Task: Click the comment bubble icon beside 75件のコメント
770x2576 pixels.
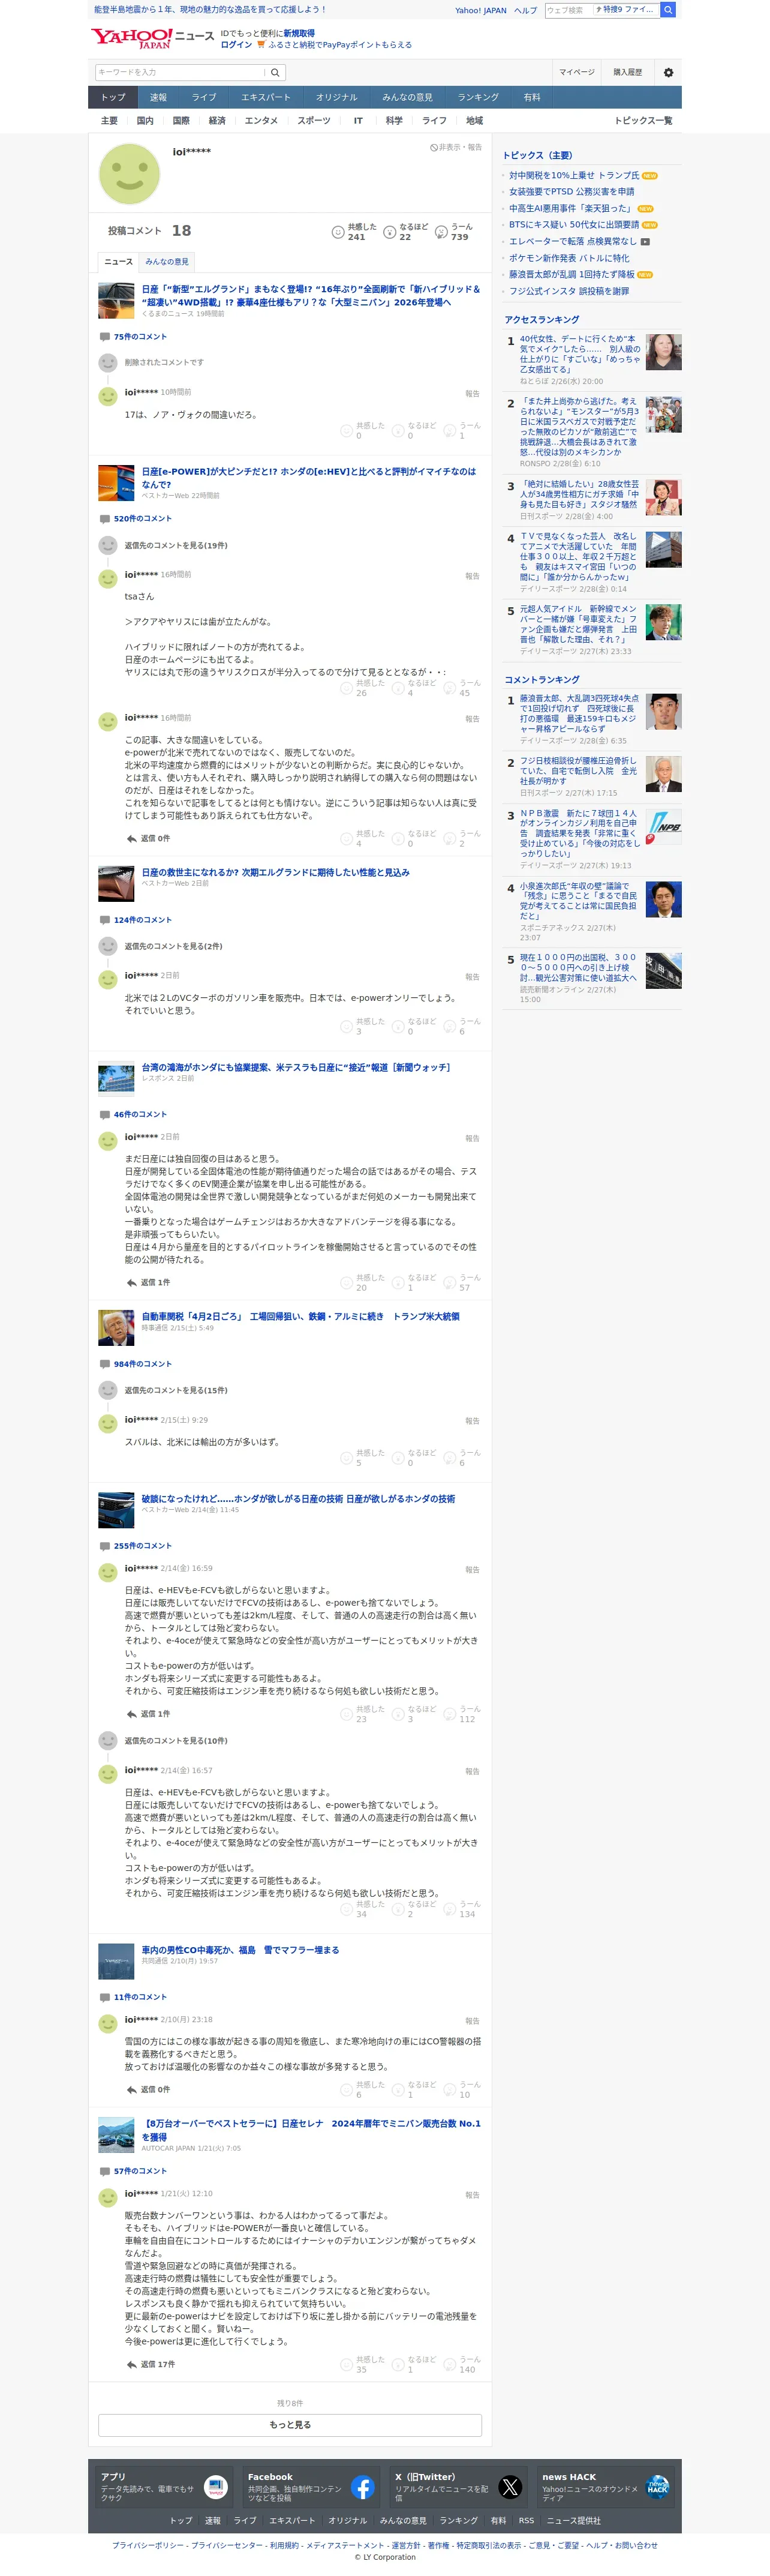Action: pos(105,337)
